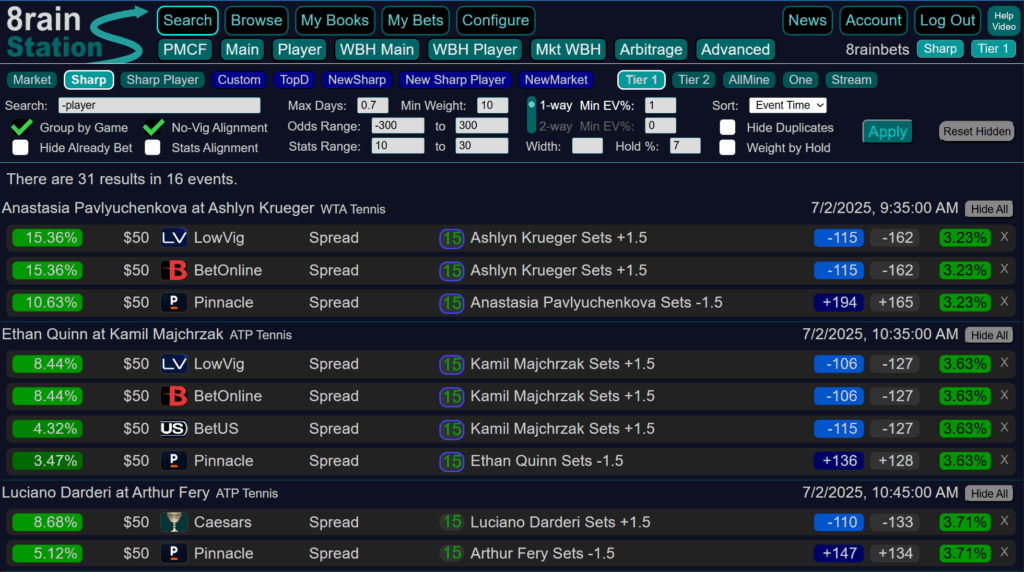Click the -115 odds on LowVig Krueger row

(839, 238)
